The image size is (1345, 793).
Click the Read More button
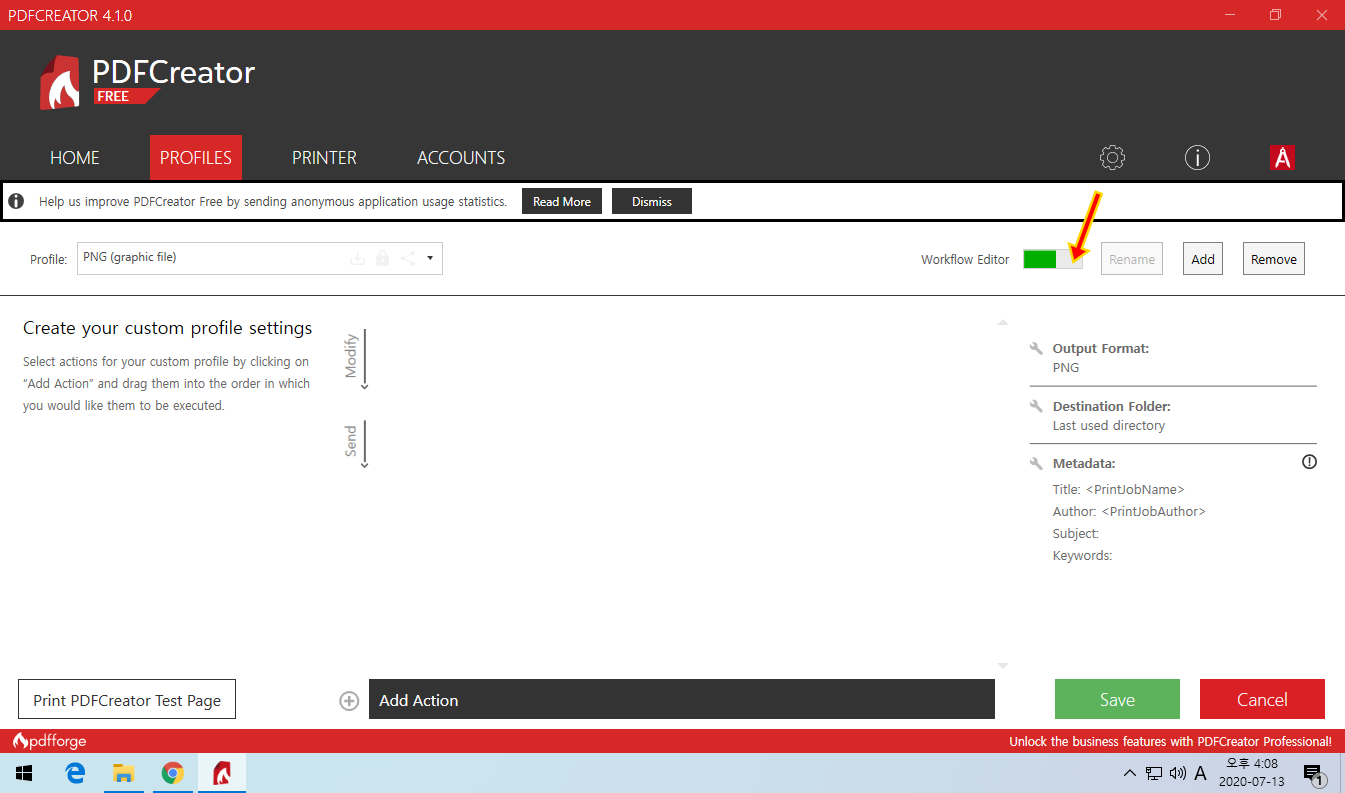(562, 201)
